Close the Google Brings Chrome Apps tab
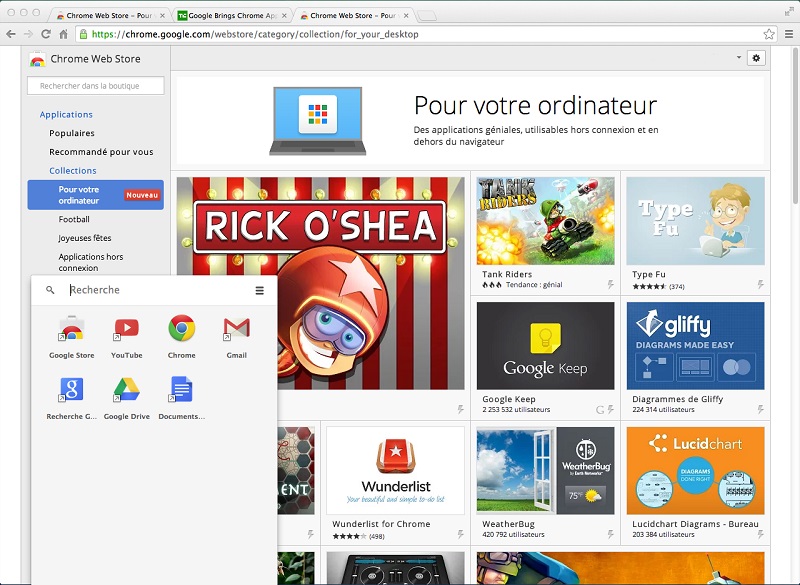Viewport: 800px width, 585px height. pos(285,16)
